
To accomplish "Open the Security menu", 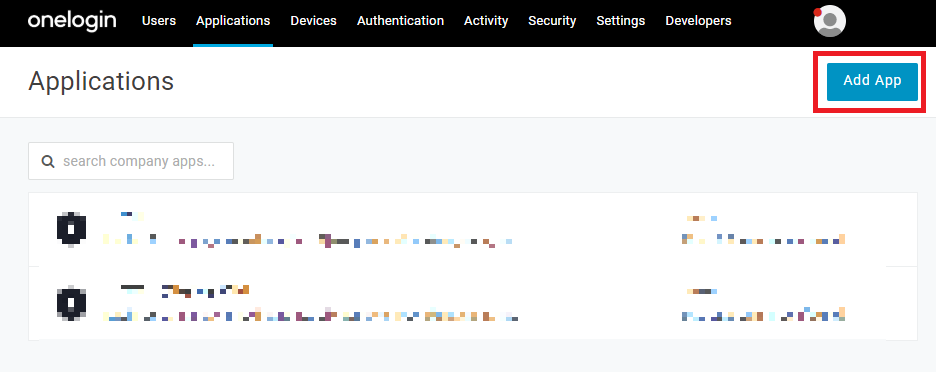I will [x=552, y=21].
